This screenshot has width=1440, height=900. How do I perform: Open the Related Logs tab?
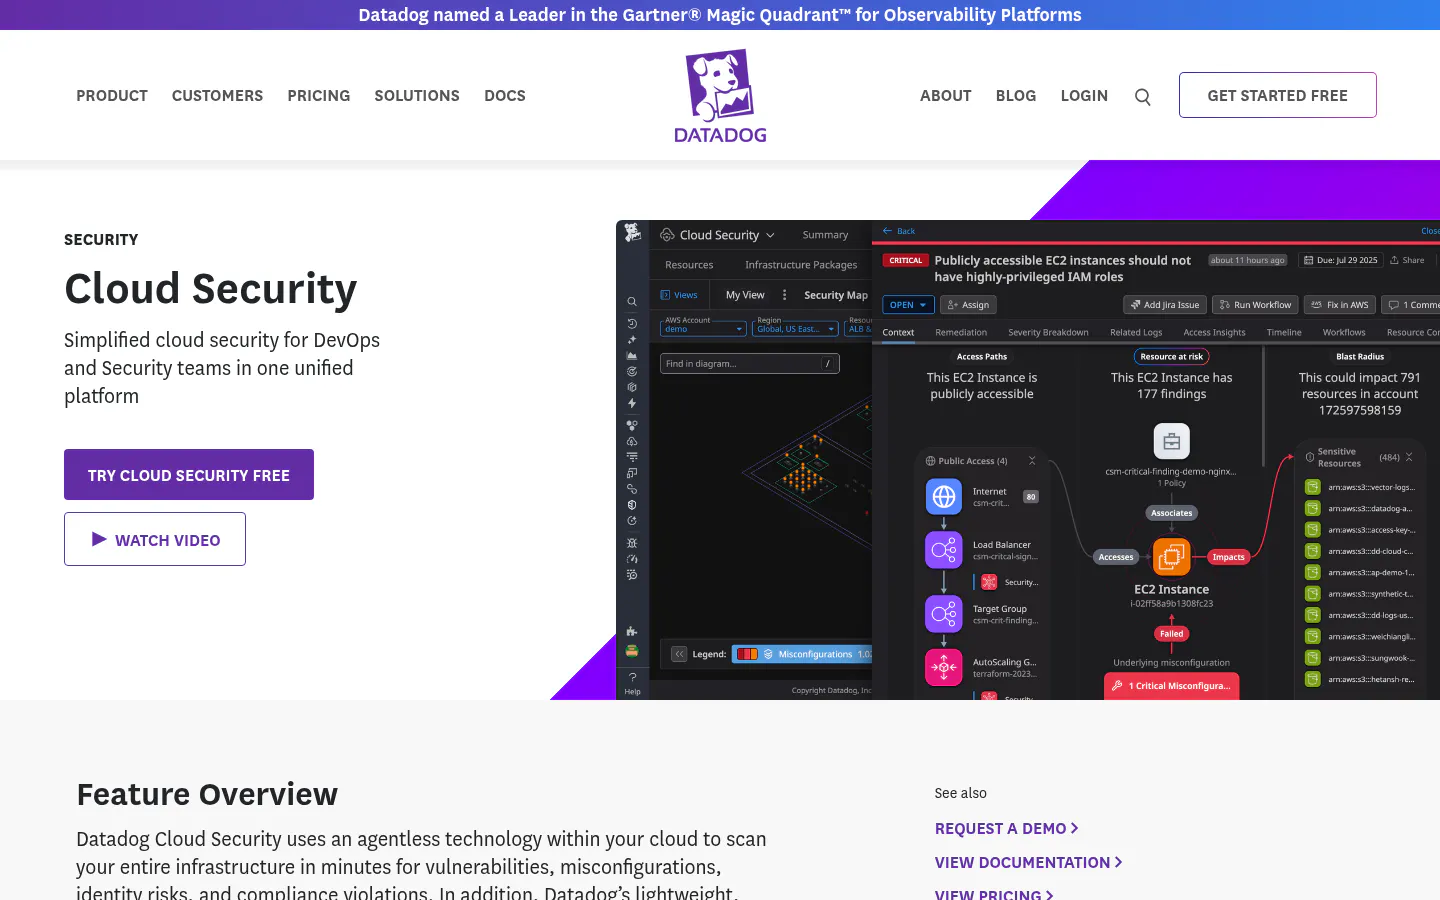click(x=1136, y=332)
